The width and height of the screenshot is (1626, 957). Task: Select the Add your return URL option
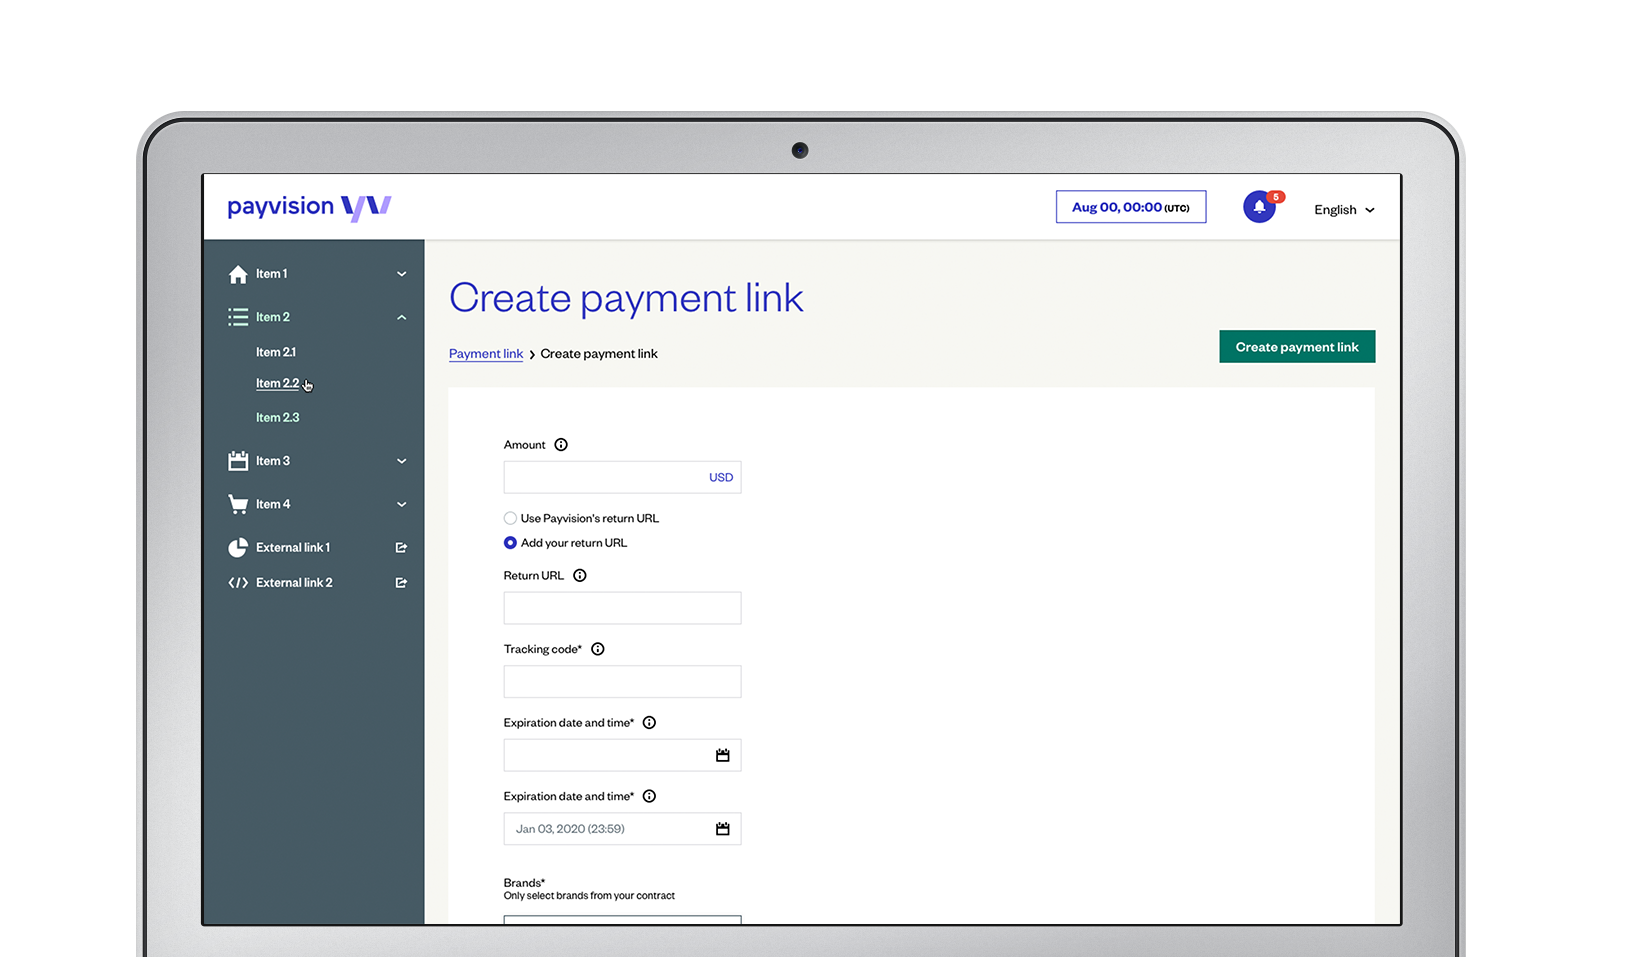point(510,542)
